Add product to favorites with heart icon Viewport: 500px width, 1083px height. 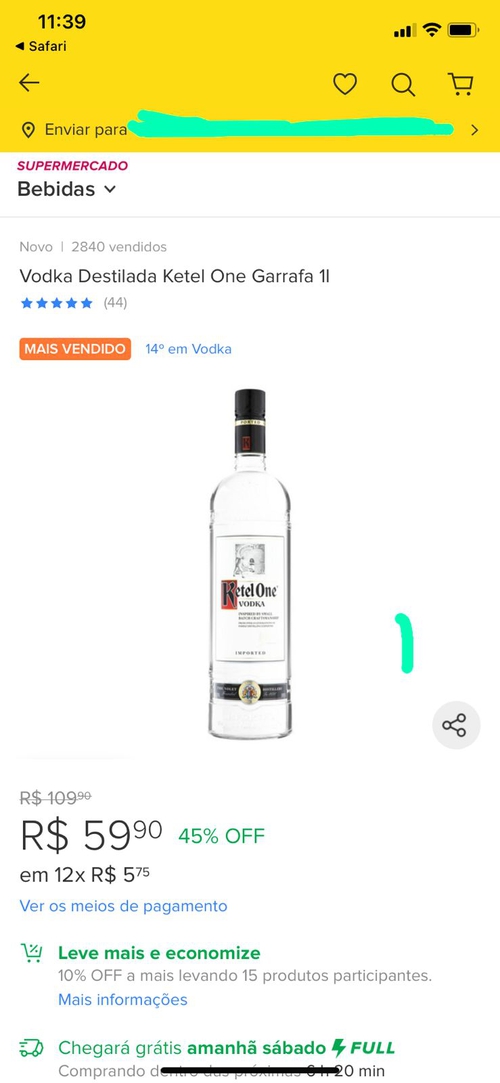(x=345, y=84)
